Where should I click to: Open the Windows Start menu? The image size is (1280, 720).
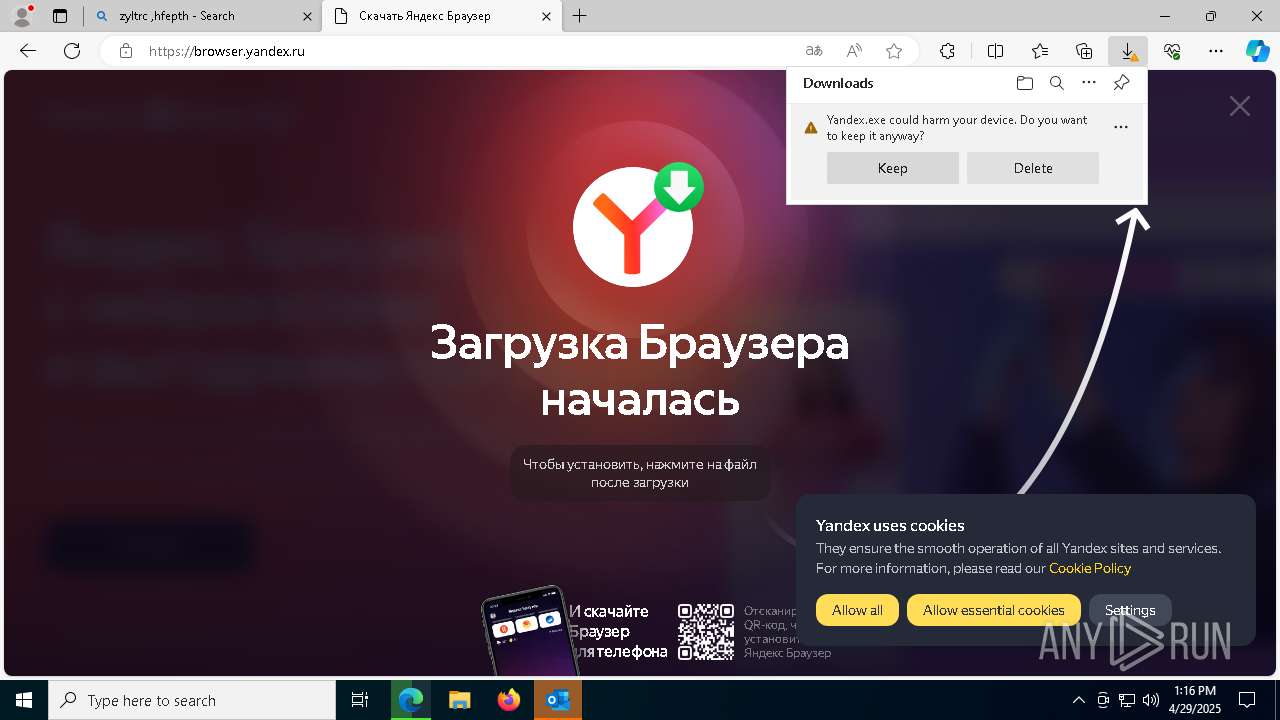tap(24, 700)
